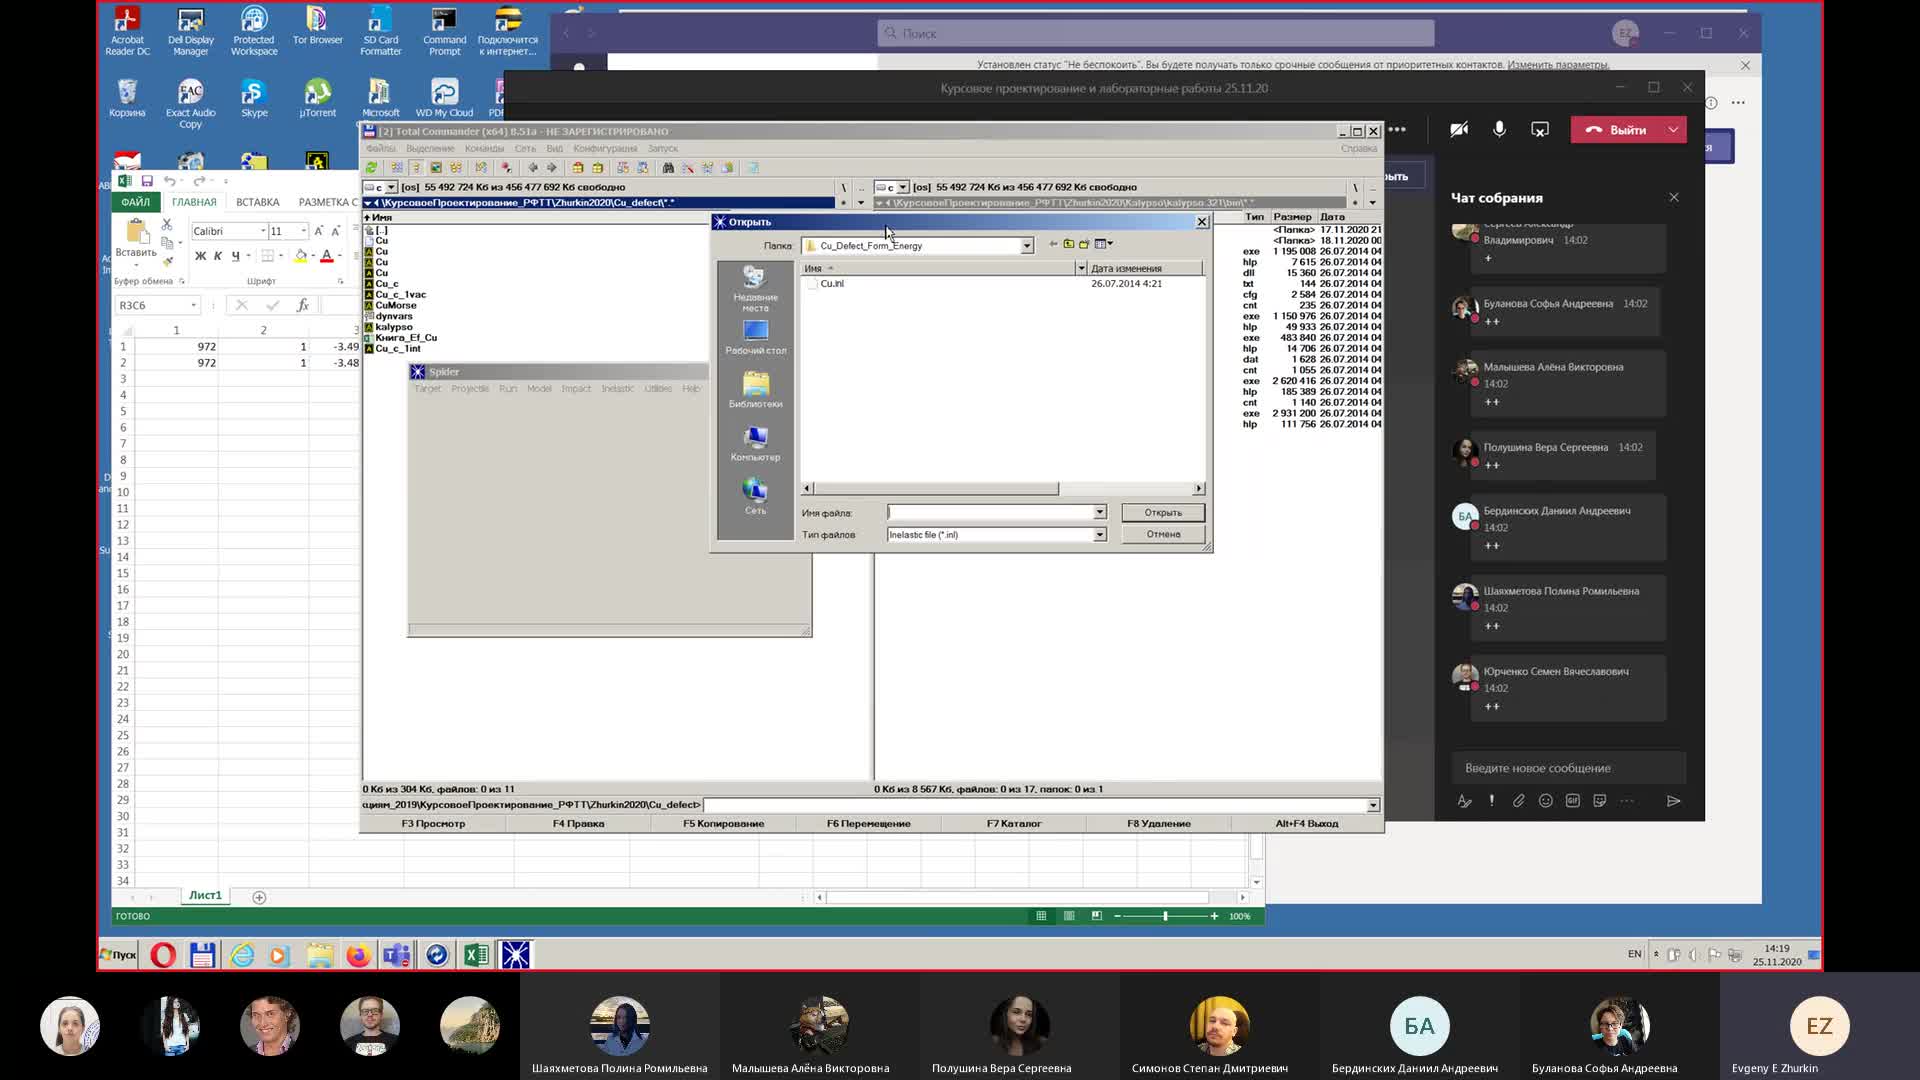Toggle microphone mute in Teams meeting
The width and height of the screenshot is (1920, 1080).
point(1499,130)
